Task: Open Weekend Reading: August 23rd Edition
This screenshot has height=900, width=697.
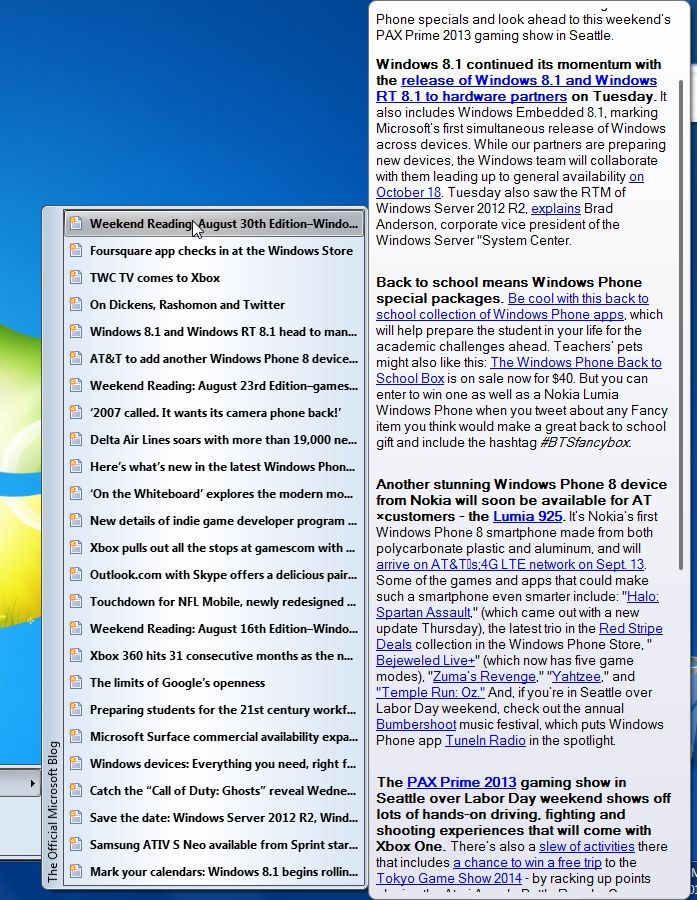Action: point(214,385)
